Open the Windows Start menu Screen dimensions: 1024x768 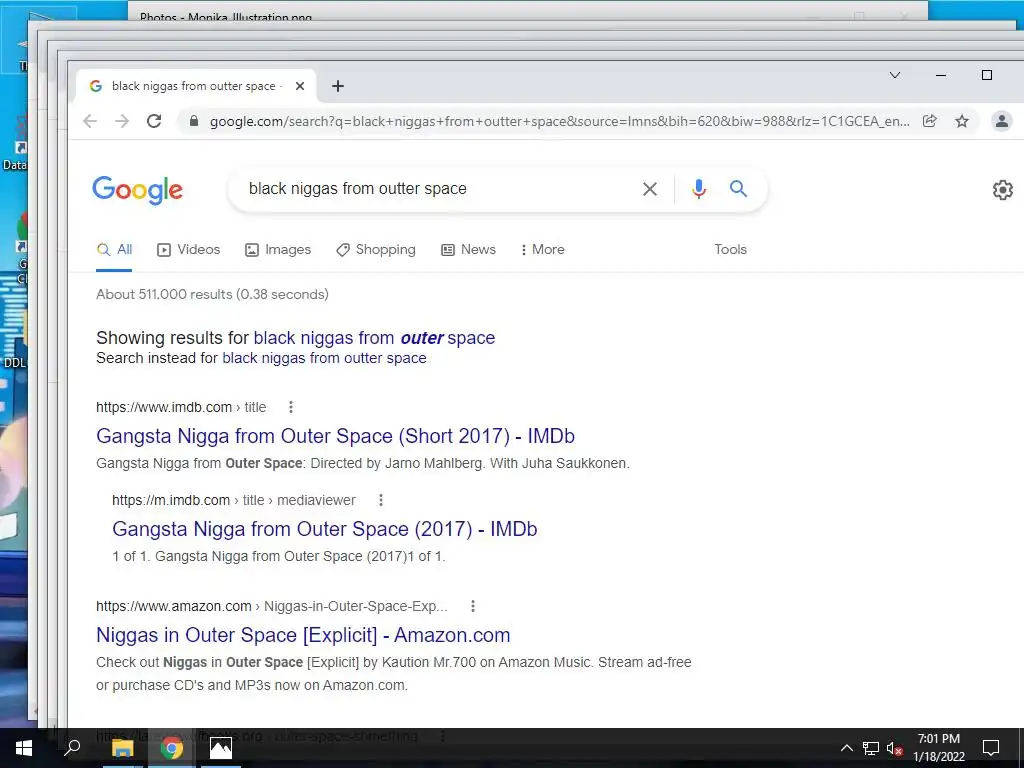pyautogui.click(x=24, y=748)
